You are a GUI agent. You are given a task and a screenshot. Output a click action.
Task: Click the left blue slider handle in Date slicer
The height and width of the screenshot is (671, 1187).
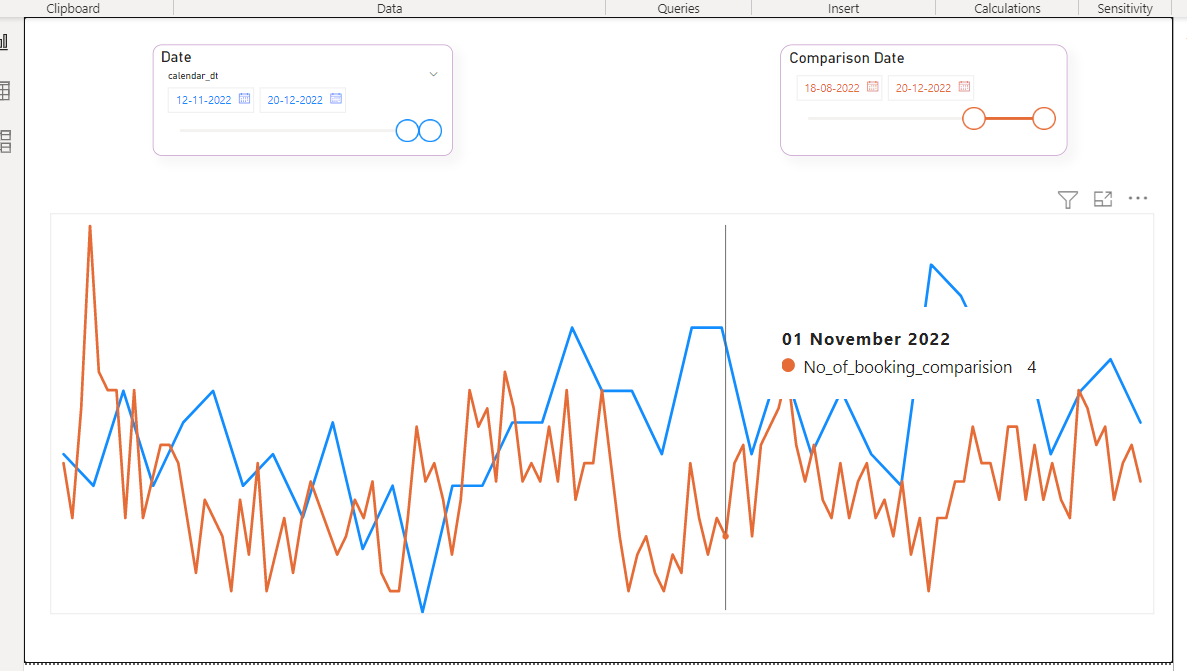tap(407, 131)
